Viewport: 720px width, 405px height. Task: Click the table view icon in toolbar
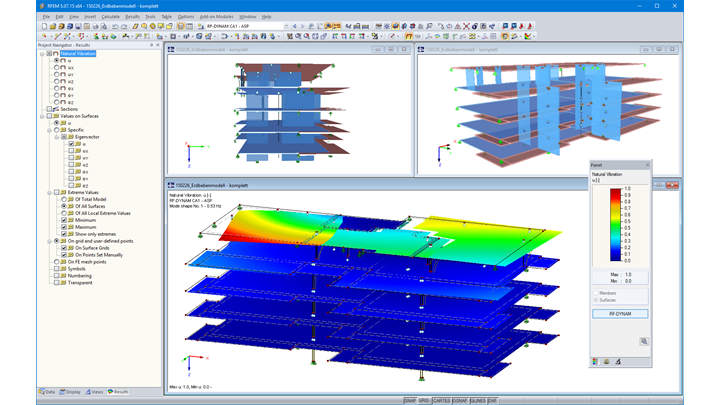(189, 26)
